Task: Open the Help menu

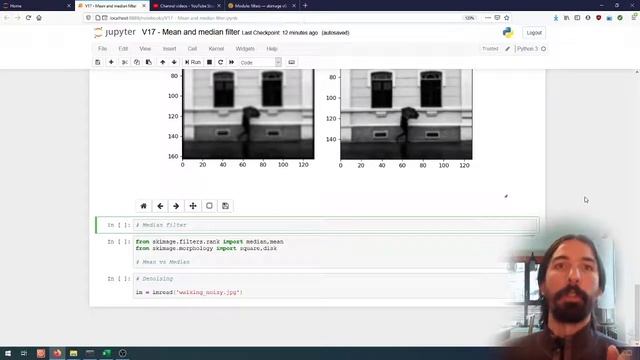Action: [272, 49]
